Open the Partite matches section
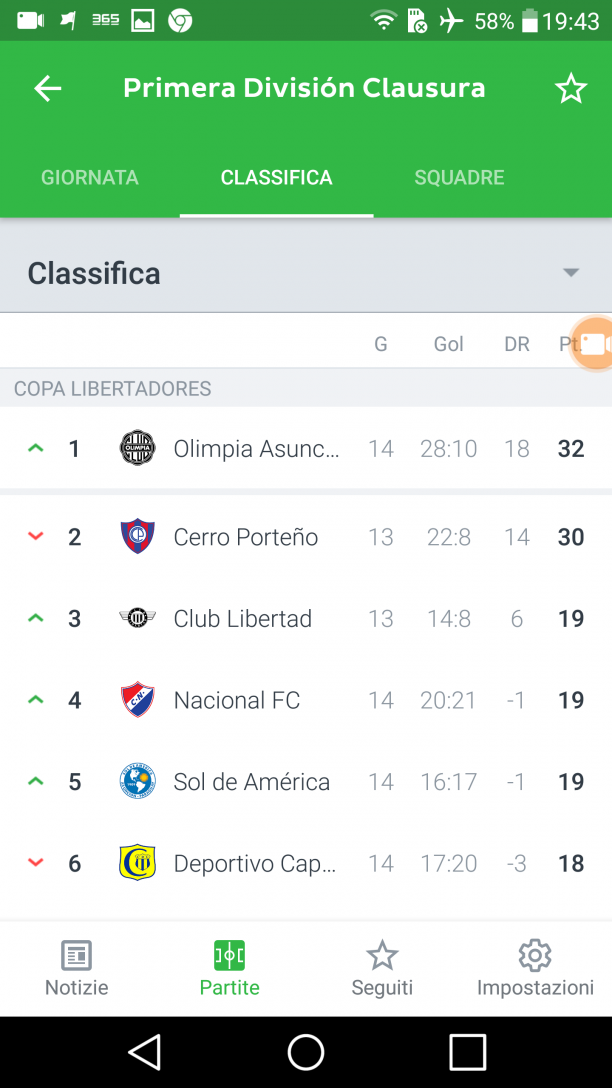The image size is (612, 1088). 230,969
